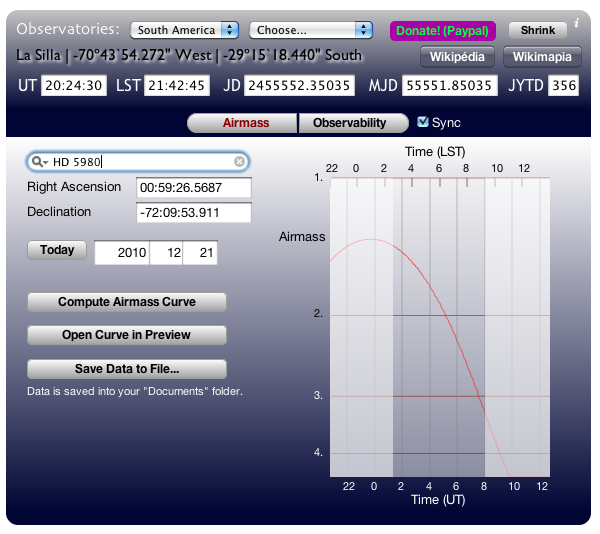The width and height of the screenshot is (600, 534).
Task: Open the Wikimapia button
Action: pos(542,57)
